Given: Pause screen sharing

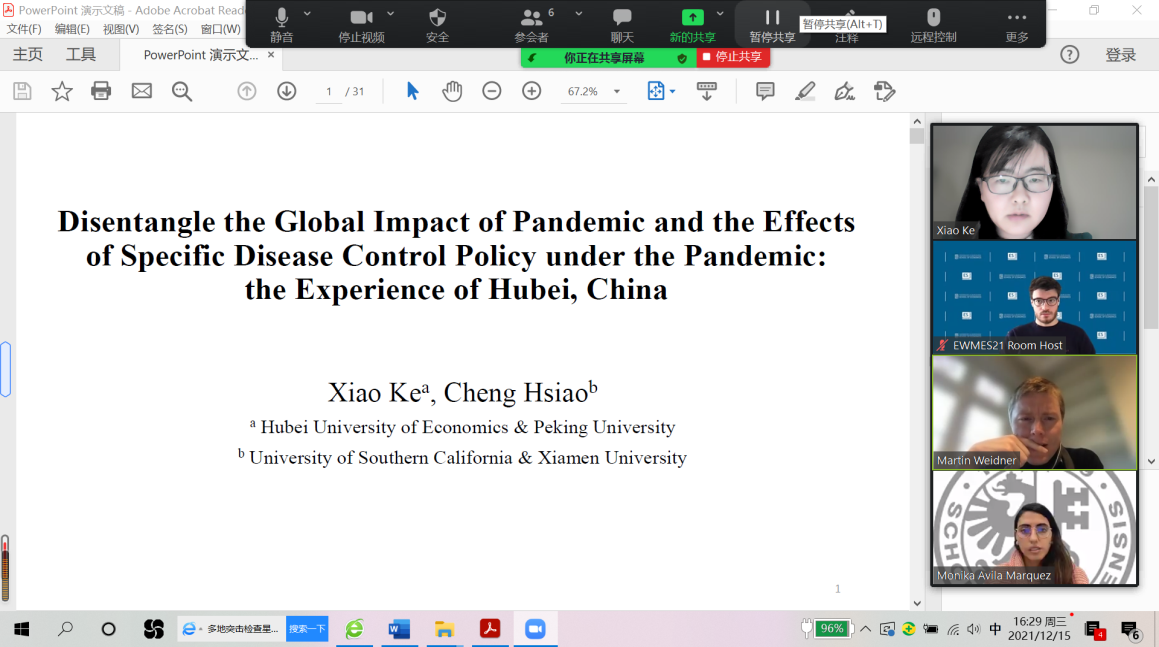Looking at the screenshot, I should [x=772, y=25].
